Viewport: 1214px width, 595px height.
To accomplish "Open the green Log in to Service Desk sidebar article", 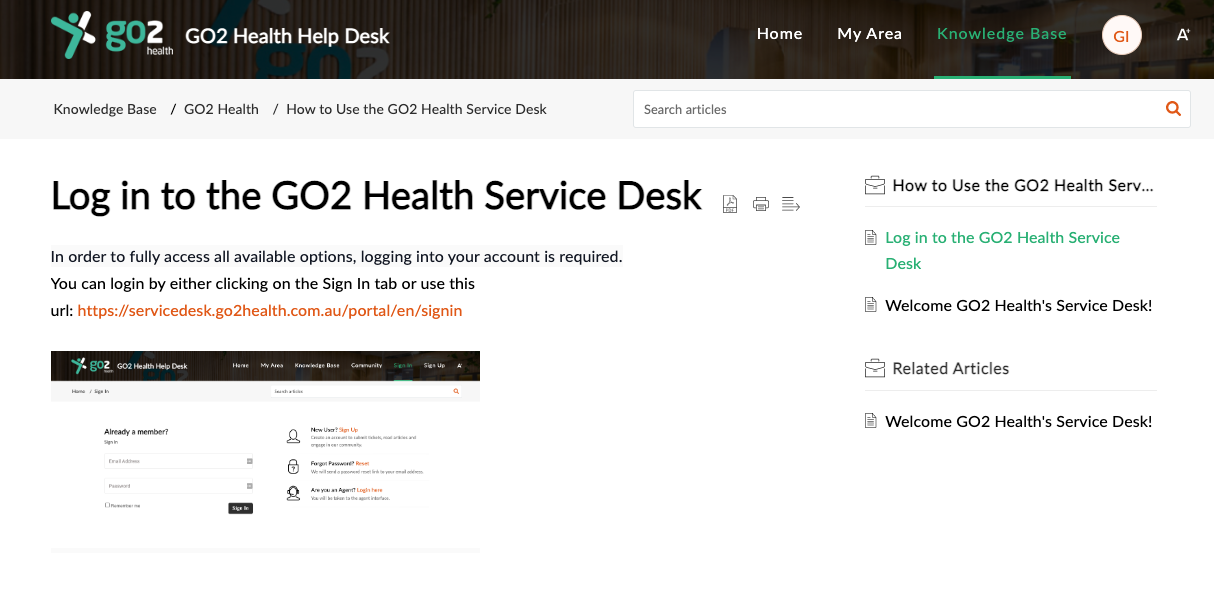I will coord(1002,250).
